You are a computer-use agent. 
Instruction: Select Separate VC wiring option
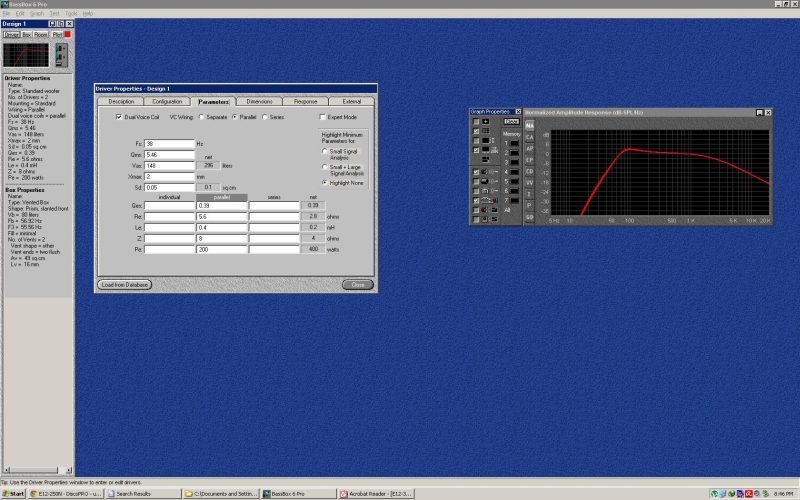(x=202, y=117)
